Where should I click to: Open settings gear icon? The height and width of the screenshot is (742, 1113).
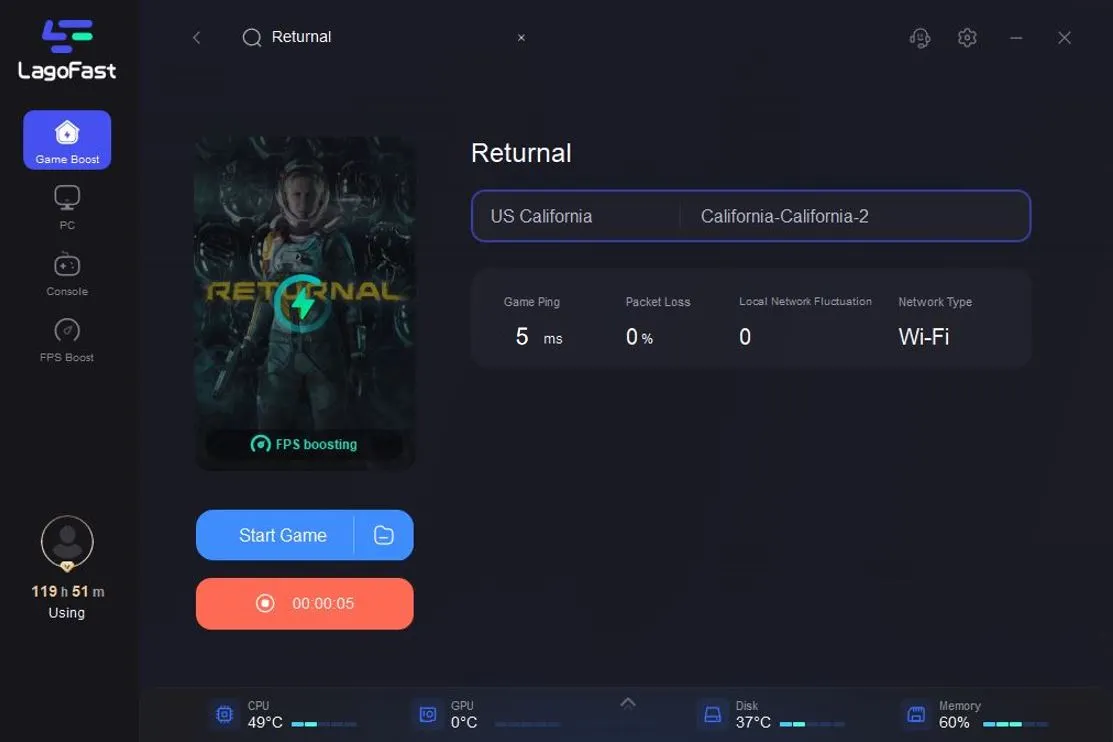pyautogui.click(x=967, y=38)
